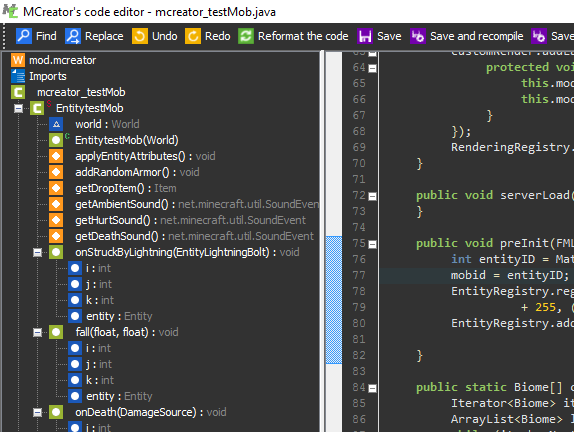
Task: Click toolbar drag handle dots
Action: click(4, 36)
